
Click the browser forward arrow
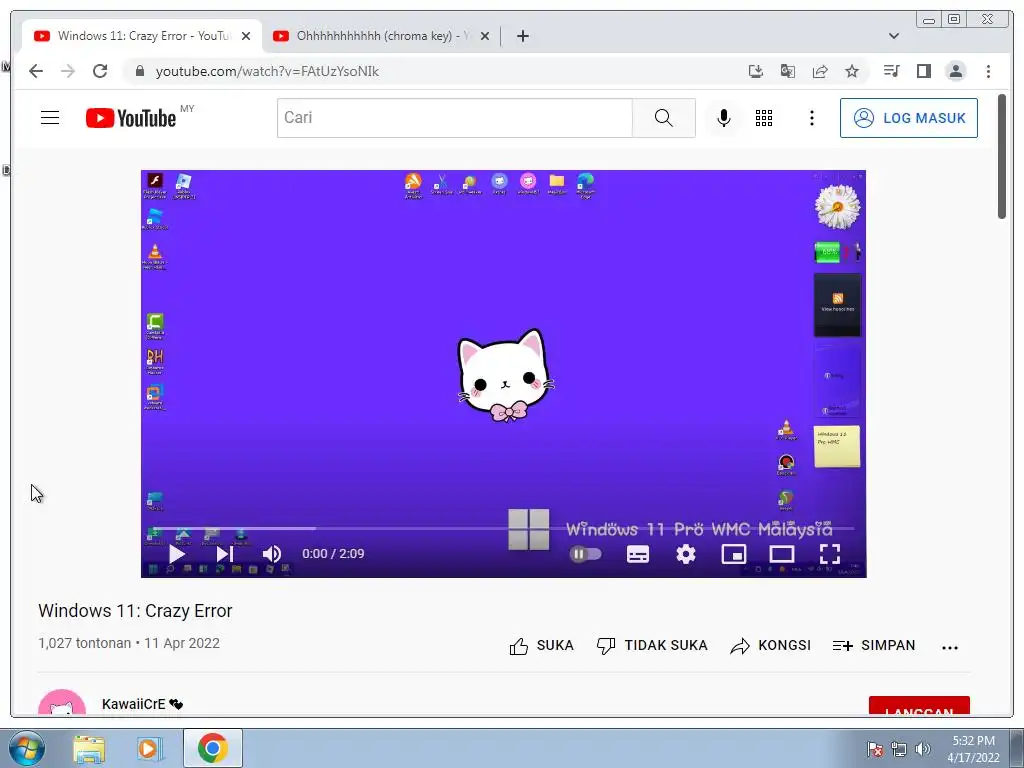pyautogui.click(x=68, y=71)
